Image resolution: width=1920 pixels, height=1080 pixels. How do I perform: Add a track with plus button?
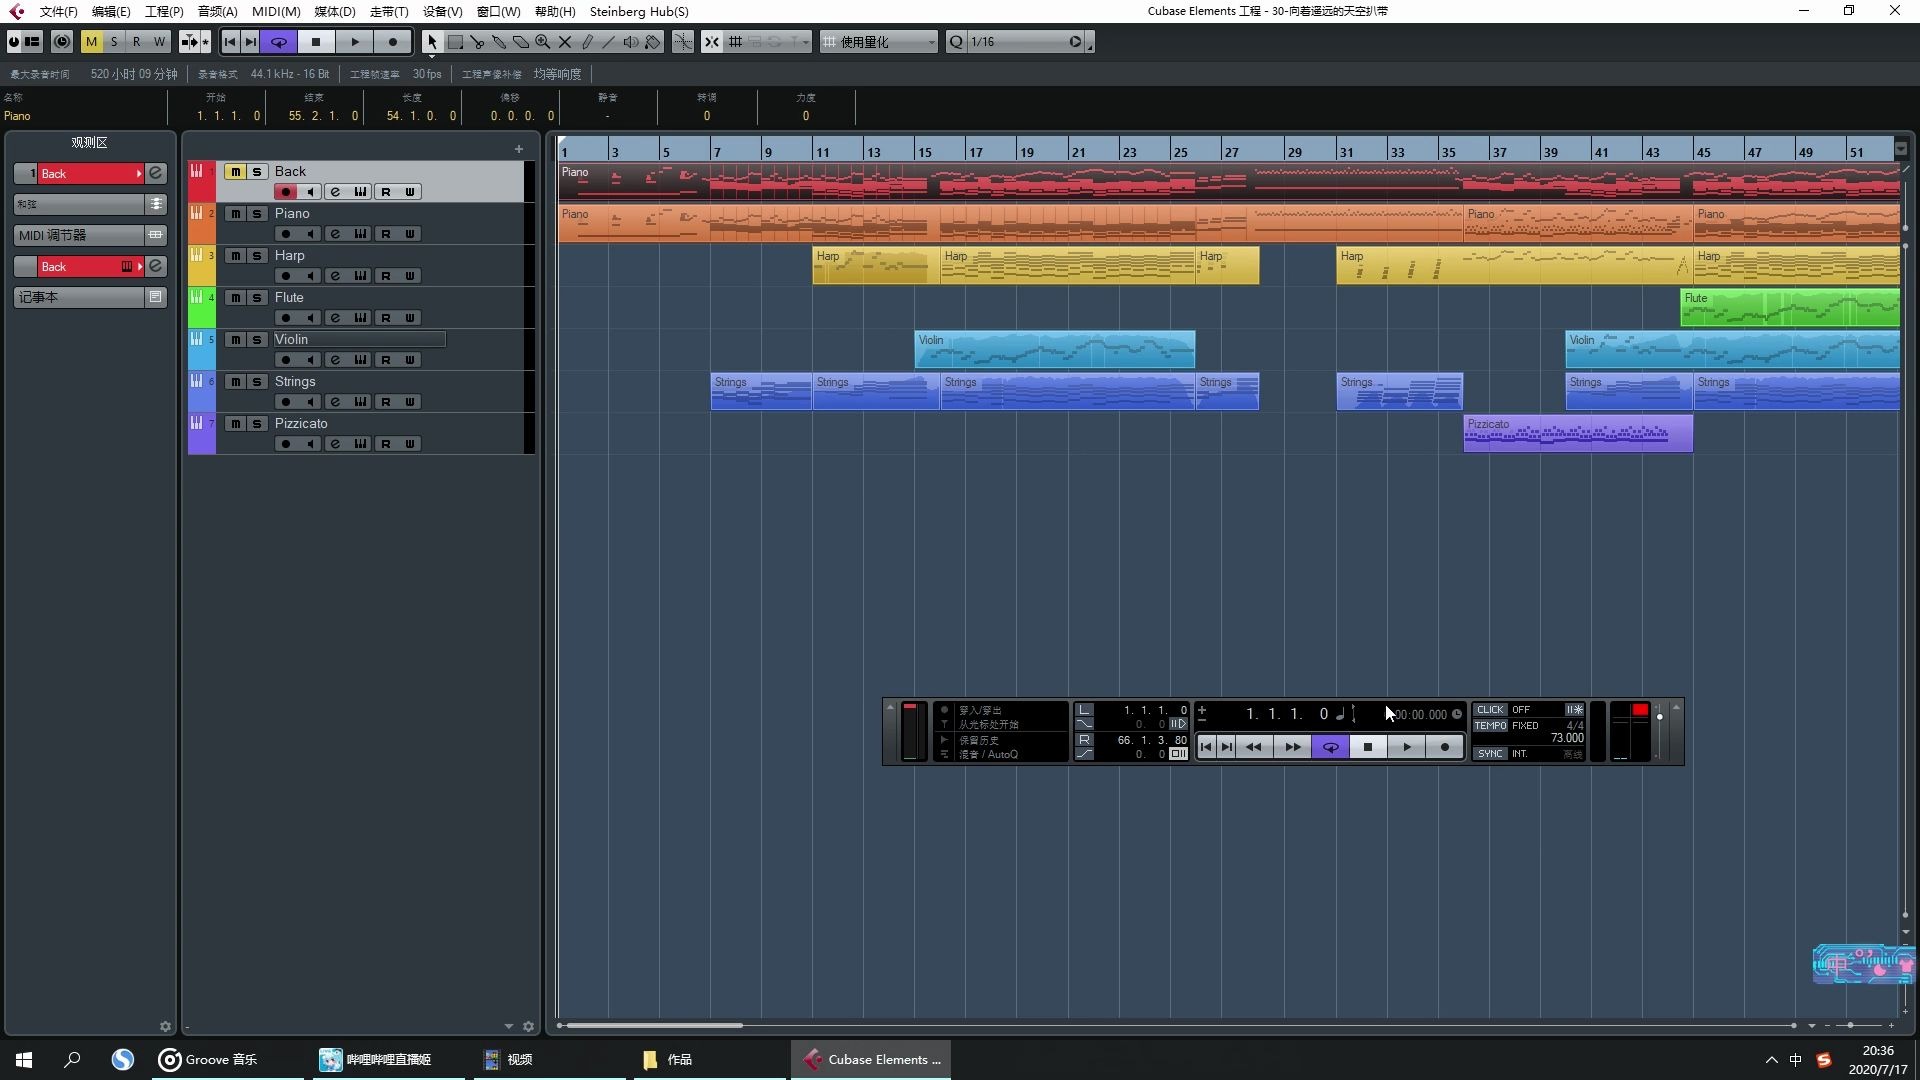519,149
